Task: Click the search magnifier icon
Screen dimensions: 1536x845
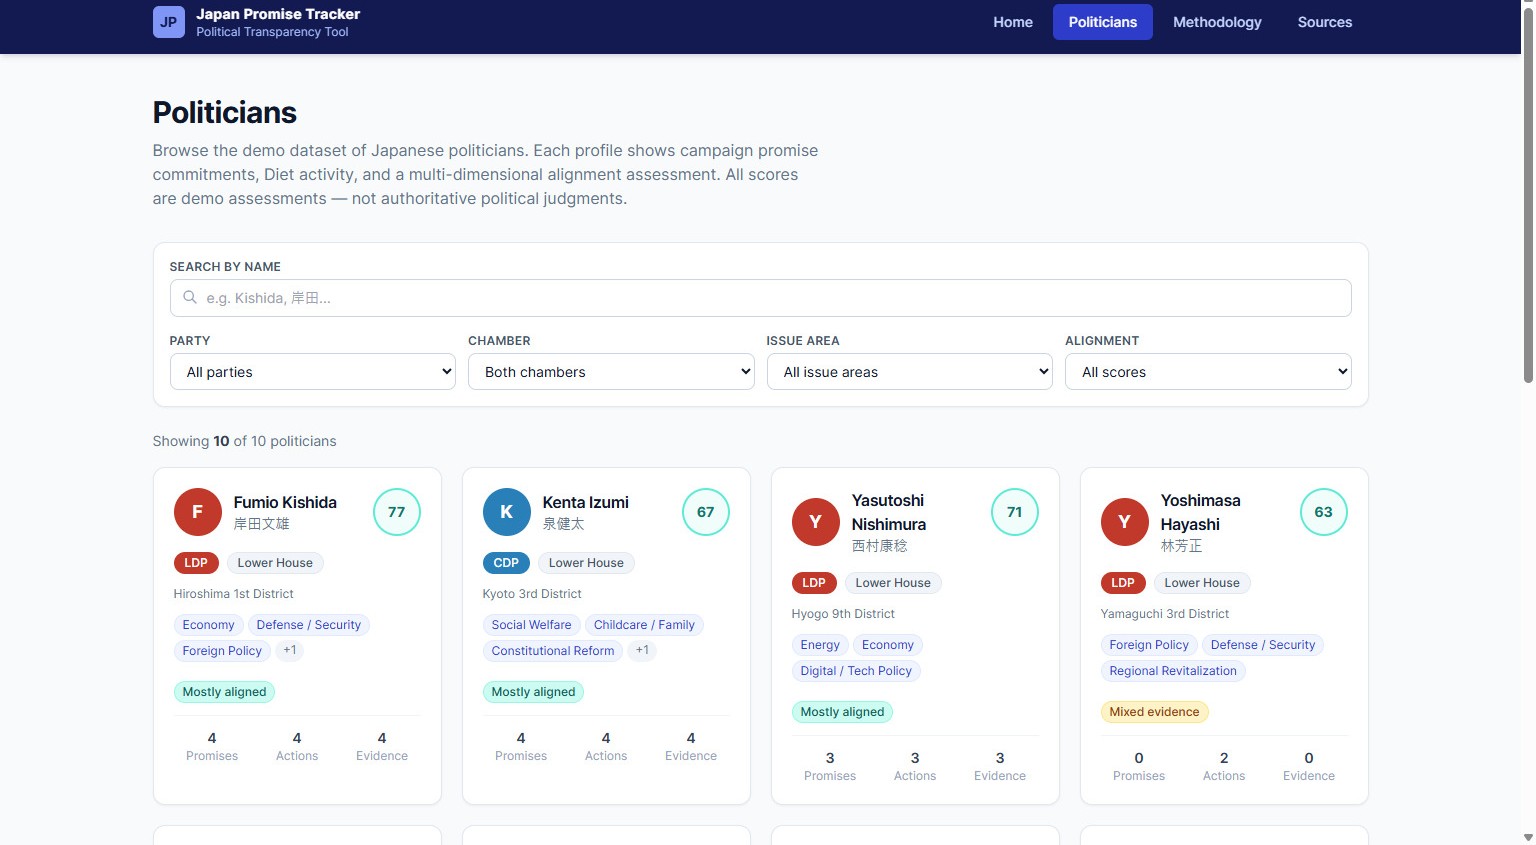Action: click(x=190, y=297)
